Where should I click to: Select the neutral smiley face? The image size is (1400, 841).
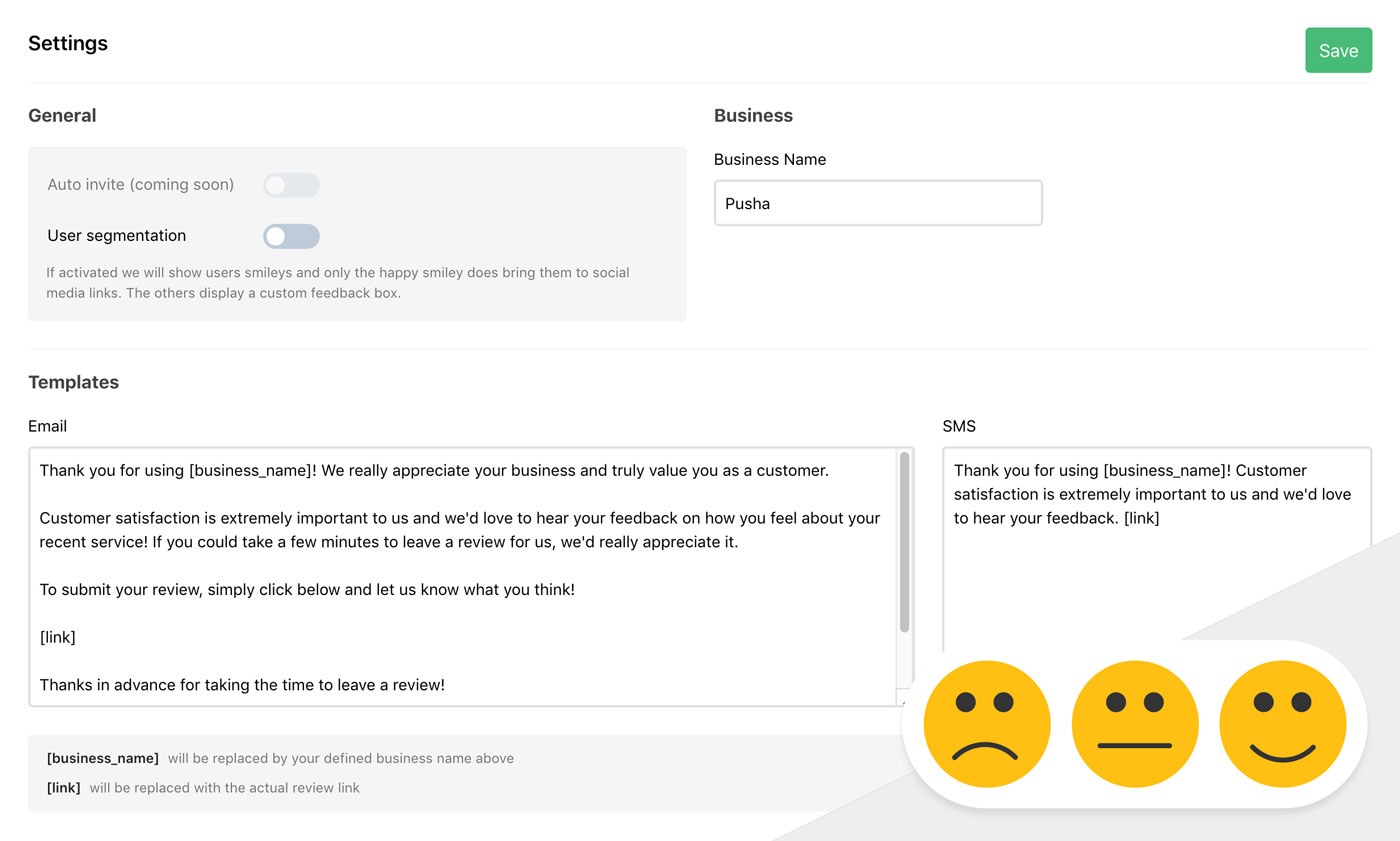coord(1134,724)
